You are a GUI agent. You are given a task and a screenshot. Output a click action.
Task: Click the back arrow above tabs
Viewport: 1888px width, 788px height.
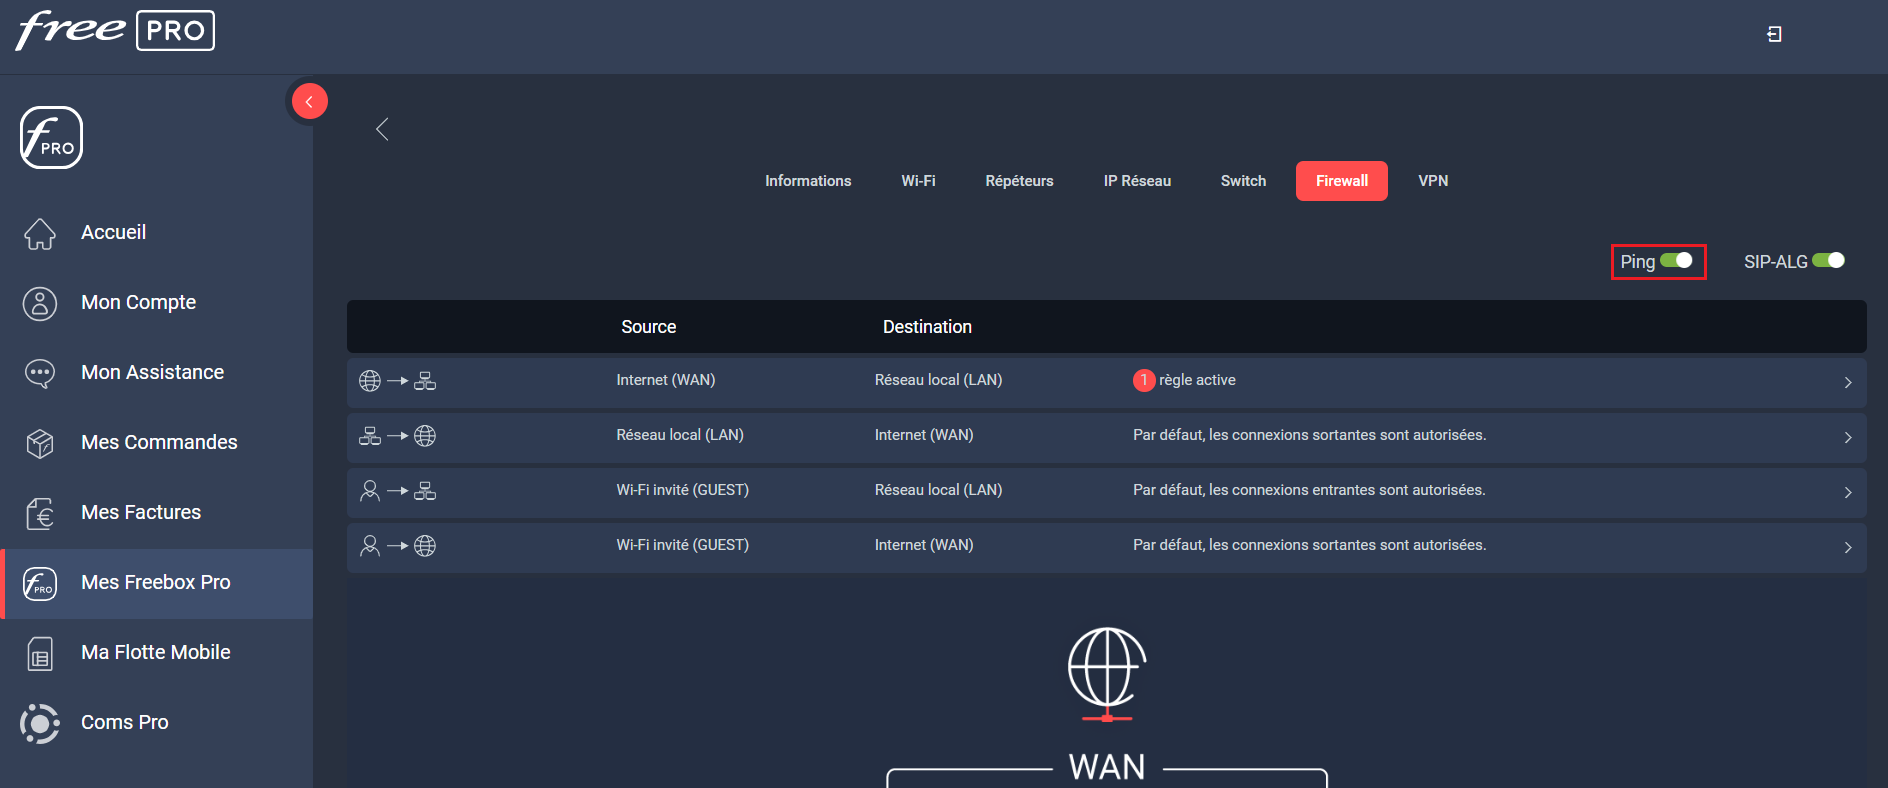tap(382, 129)
